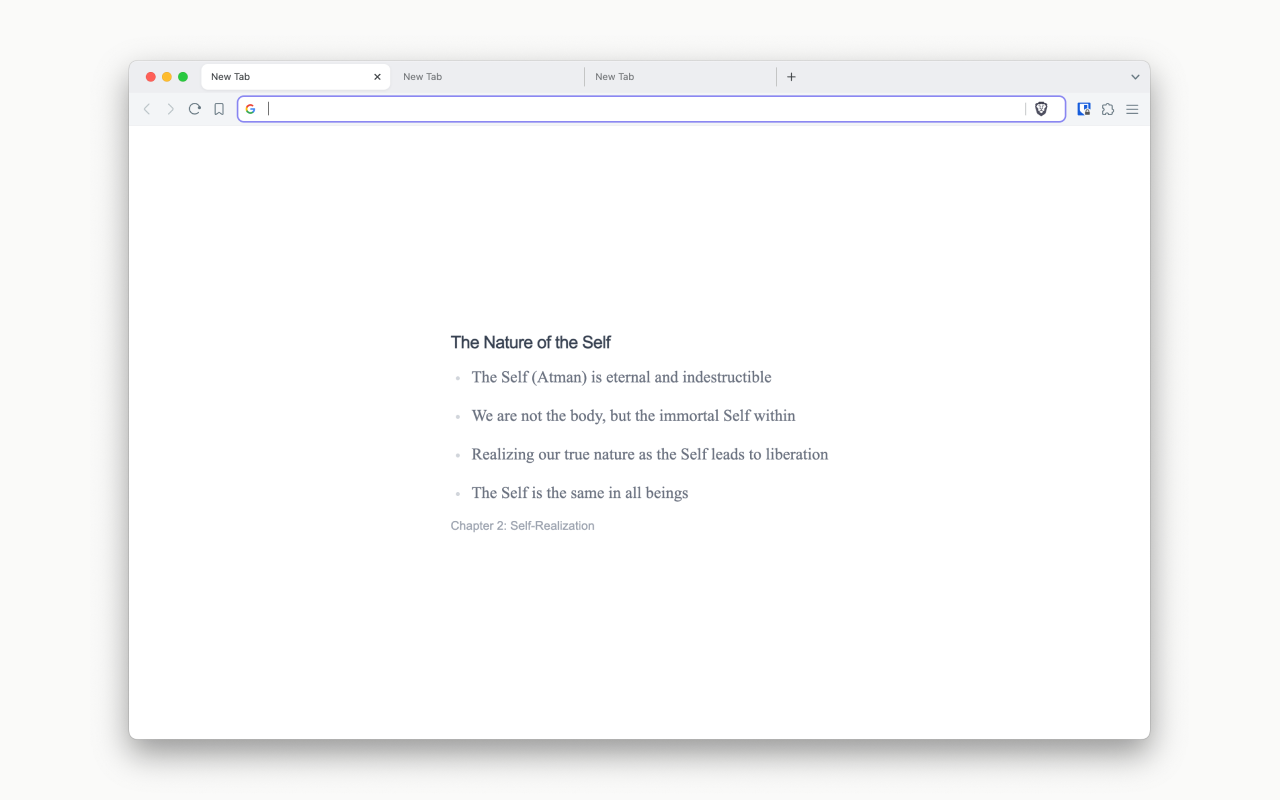The image size is (1280, 800).
Task: Open the Extensions puzzle icon
Action: tap(1108, 109)
